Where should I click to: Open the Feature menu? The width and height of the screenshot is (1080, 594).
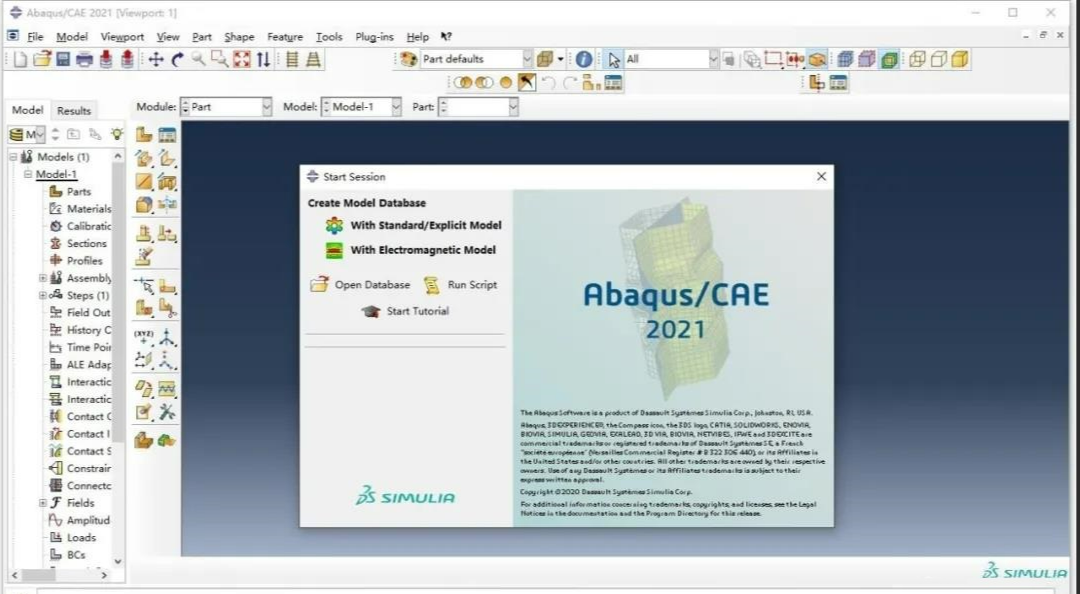pos(285,37)
